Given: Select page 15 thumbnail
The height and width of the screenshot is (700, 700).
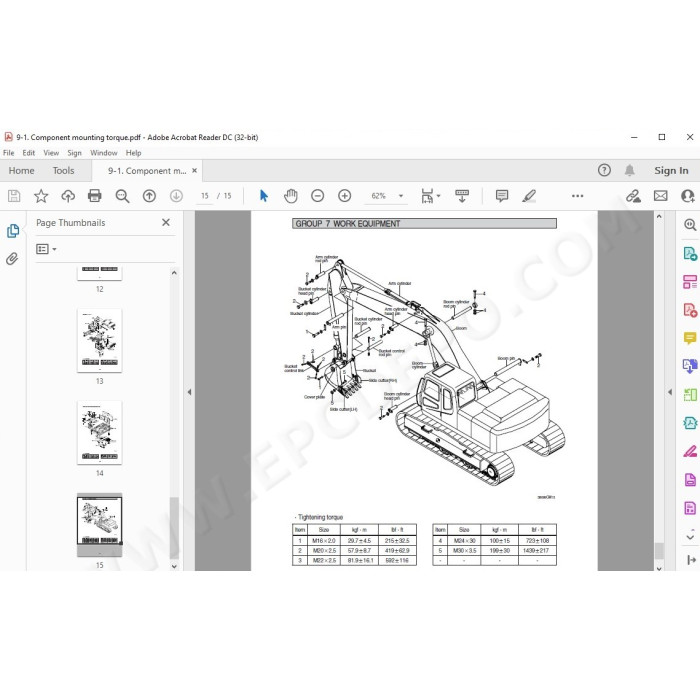Looking at the screenshot, I should click(100, 525).
